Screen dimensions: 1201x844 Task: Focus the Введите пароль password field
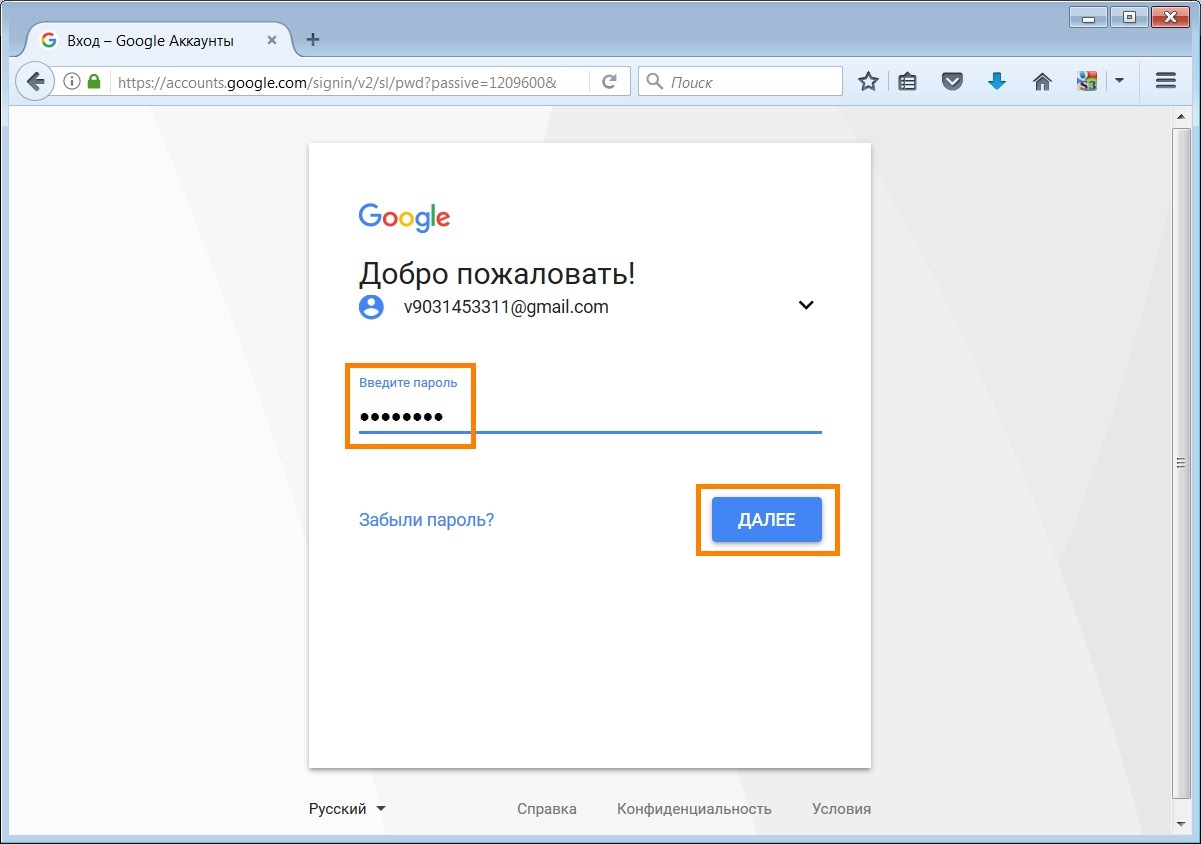click(x=590, y=415)
